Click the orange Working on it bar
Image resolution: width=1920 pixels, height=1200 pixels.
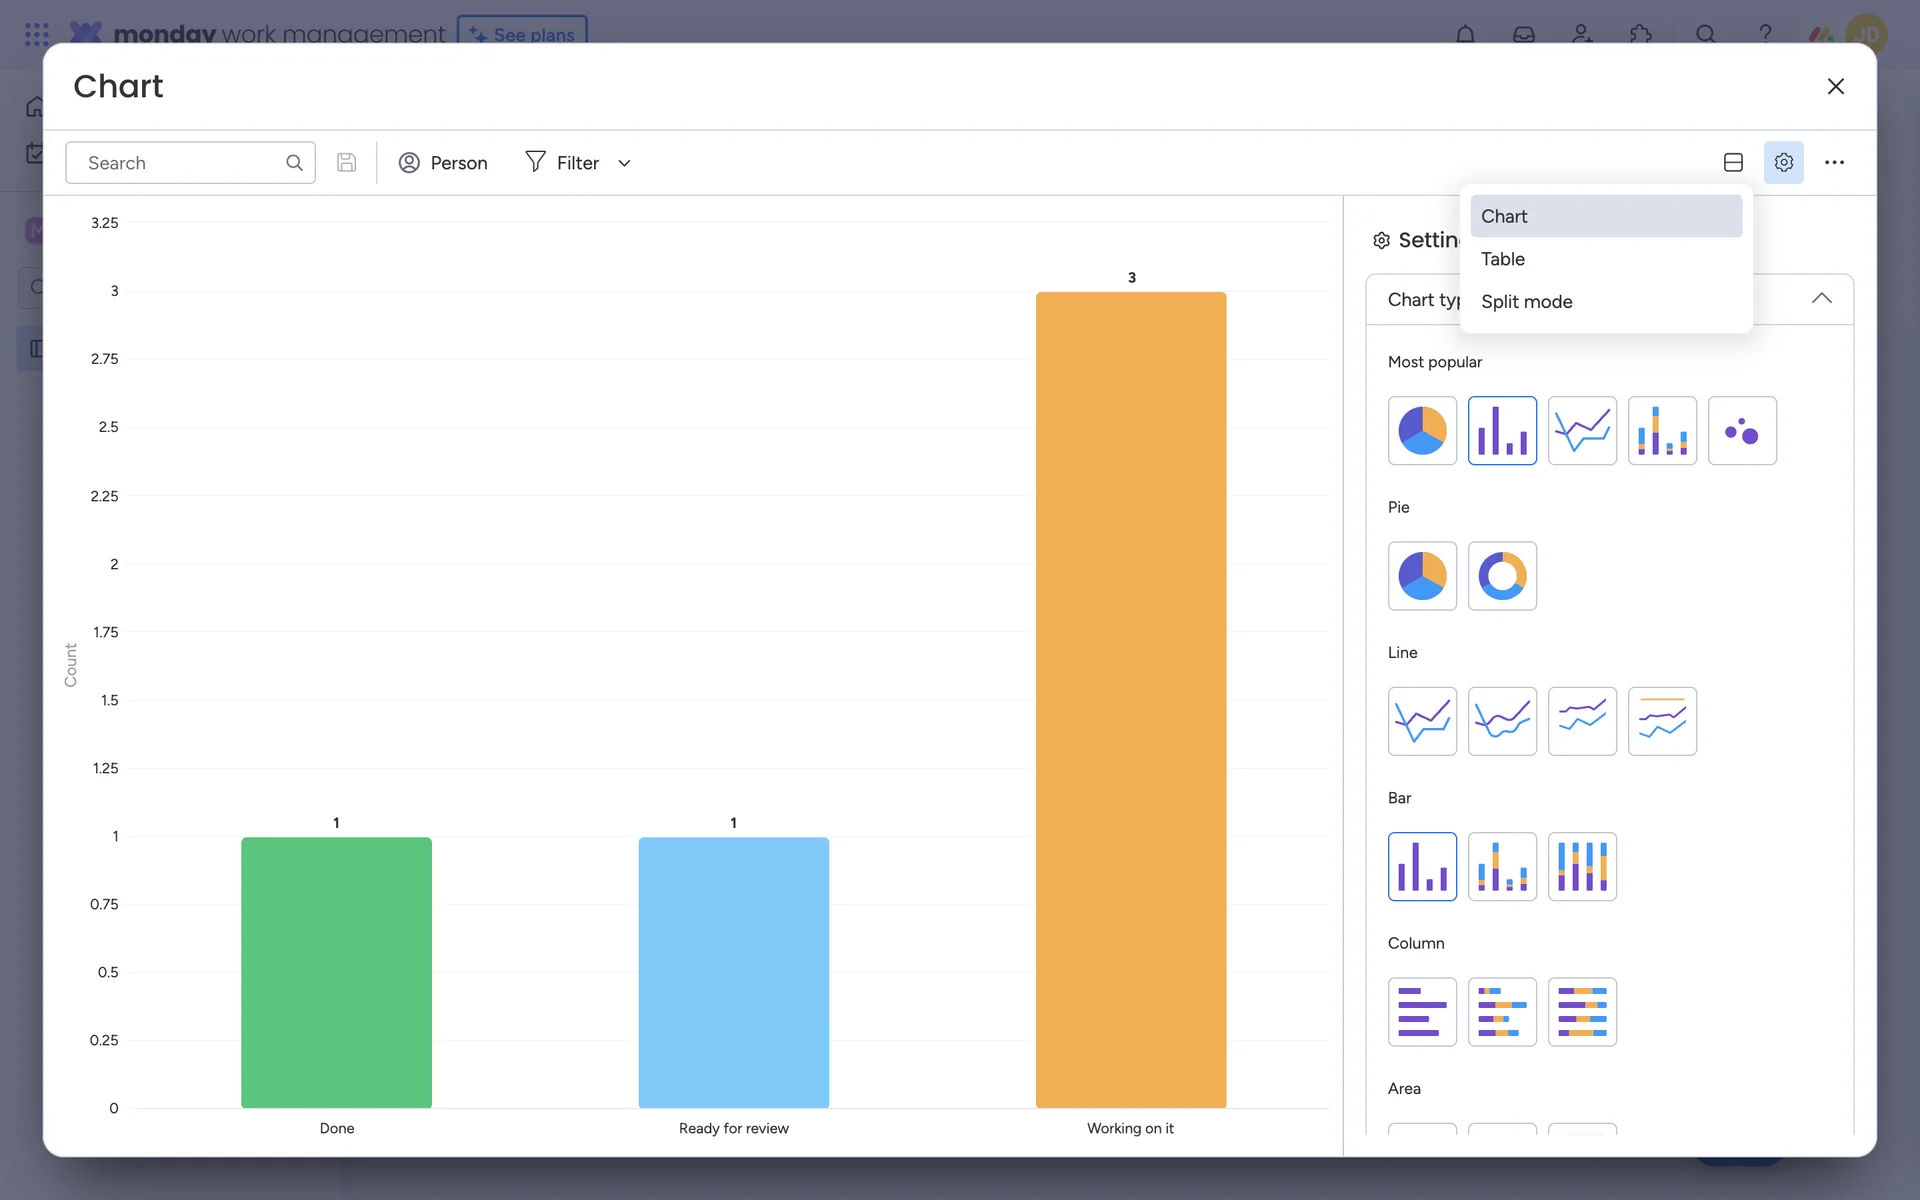pos(1130,700)
